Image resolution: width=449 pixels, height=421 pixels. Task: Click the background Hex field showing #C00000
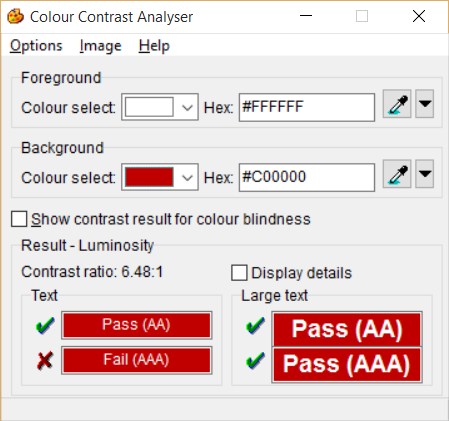point(307,177)
